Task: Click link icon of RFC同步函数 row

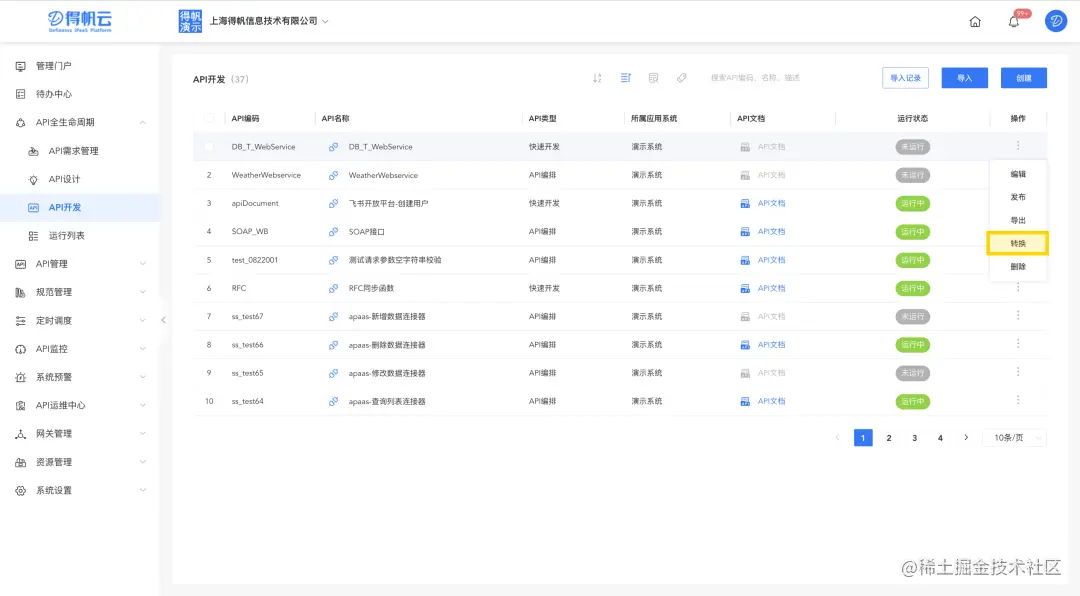Action: point(333,288)
